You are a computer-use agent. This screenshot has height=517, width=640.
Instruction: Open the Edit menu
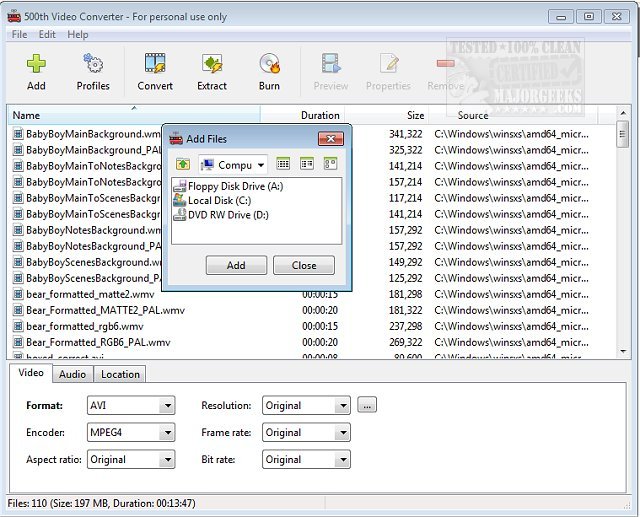(x=47, y=35)
